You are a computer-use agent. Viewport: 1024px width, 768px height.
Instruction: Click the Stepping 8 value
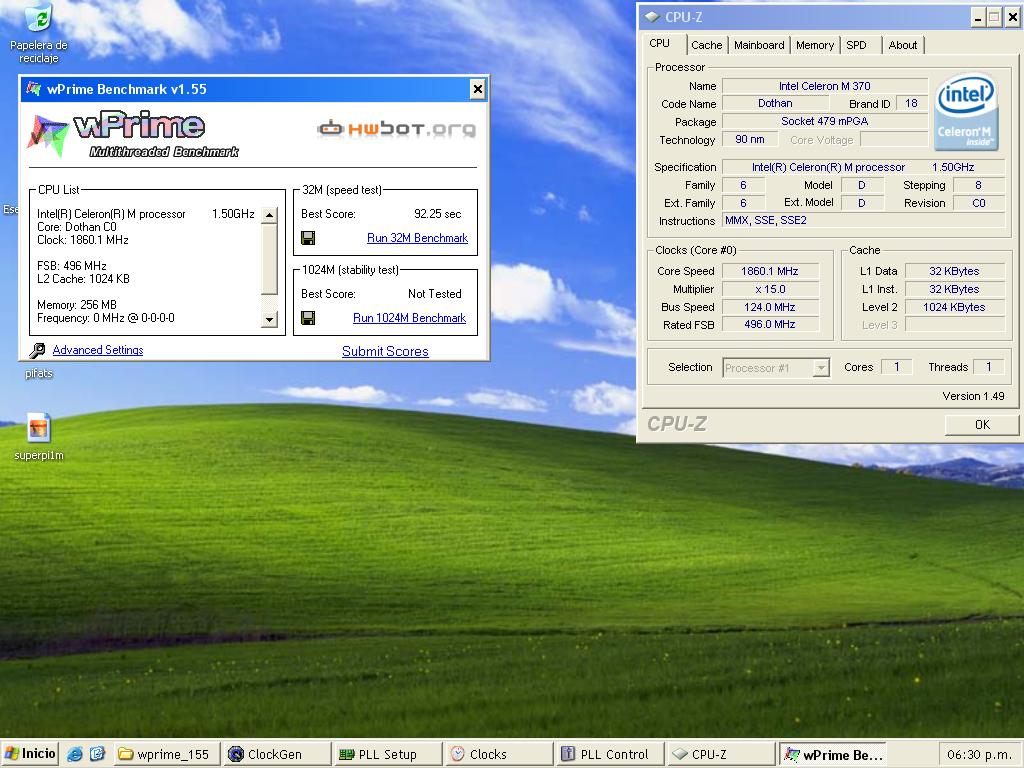pyautogui.click(x=978, y=185)
